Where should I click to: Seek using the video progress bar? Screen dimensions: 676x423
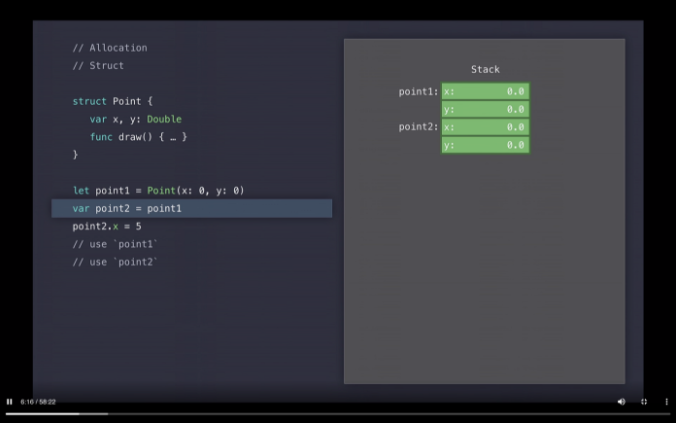[338, 414]
